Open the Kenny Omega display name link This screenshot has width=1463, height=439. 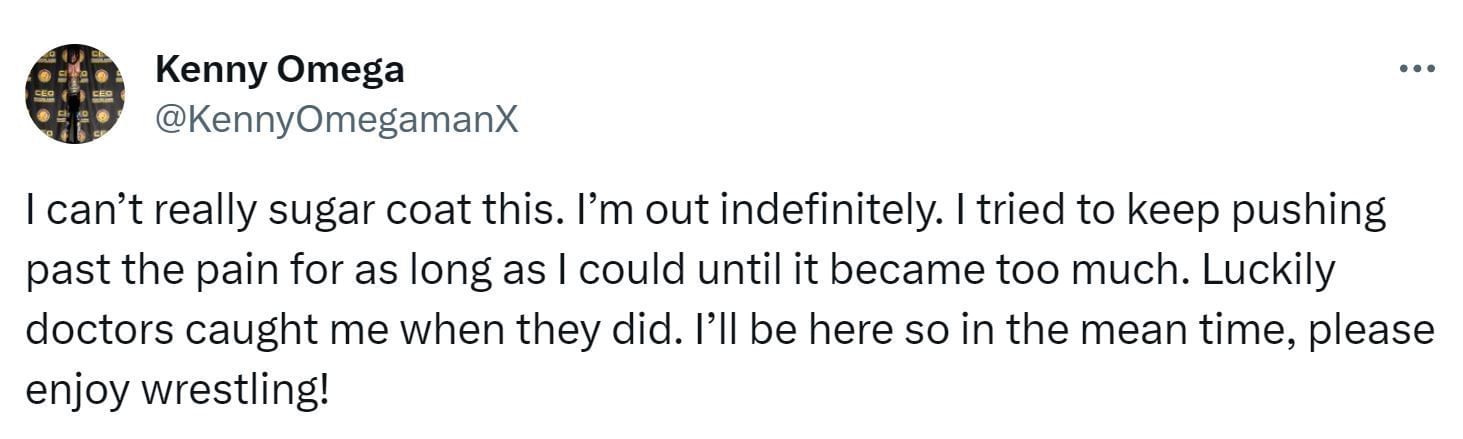[280, 69]
